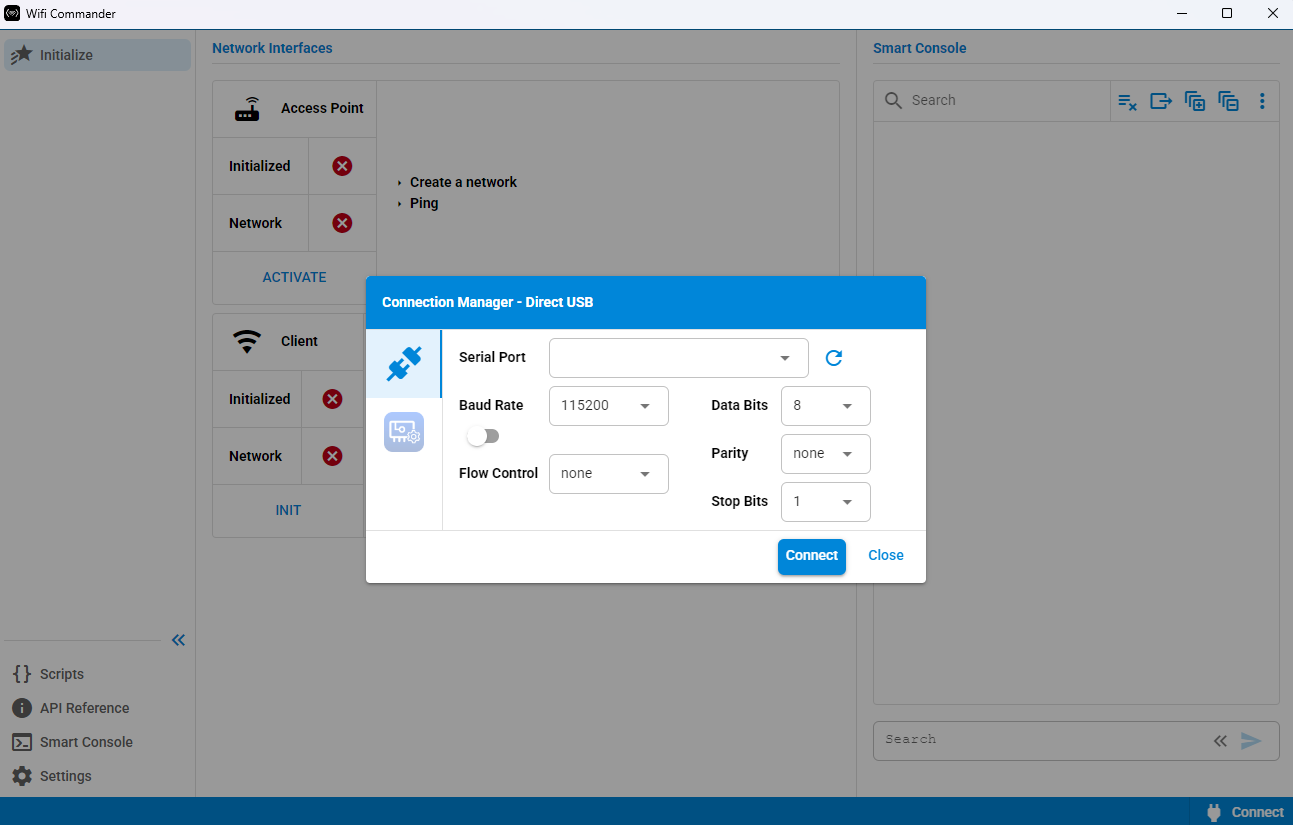This screenshot has height=825, width=1293.
Task: Collapse the left sidebar with double chevron
Action: point(178,640)
